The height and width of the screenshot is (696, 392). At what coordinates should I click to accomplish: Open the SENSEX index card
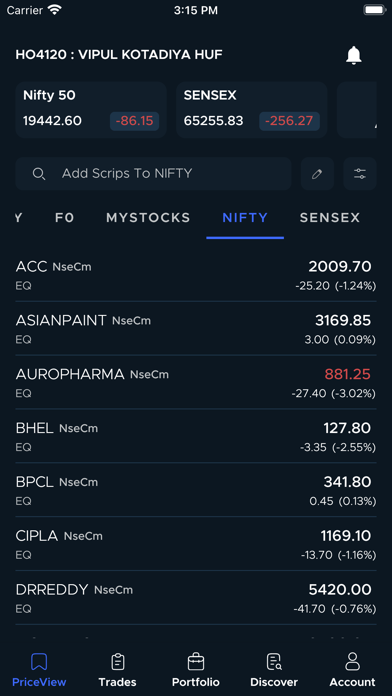pyautogui.click(x=252, y=110)
